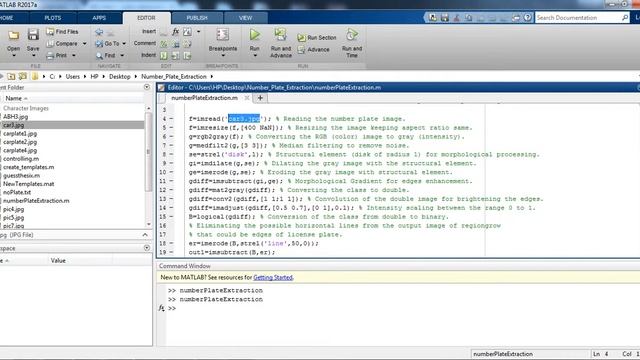Click Run Section
The image size is (640, 360).
point(317,38)
